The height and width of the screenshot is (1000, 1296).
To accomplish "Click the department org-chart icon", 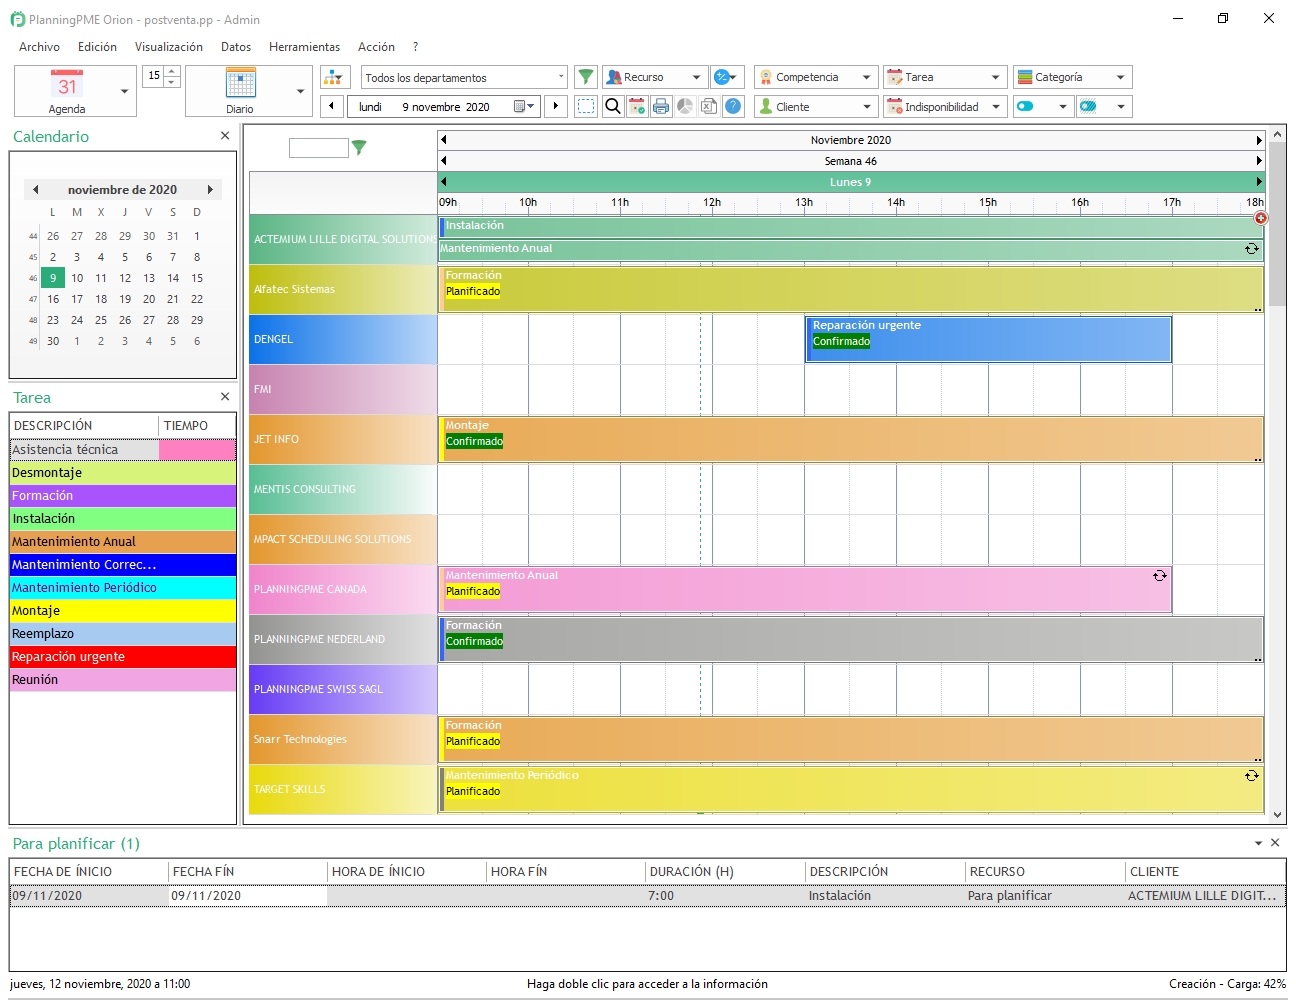I will [335, 77].
